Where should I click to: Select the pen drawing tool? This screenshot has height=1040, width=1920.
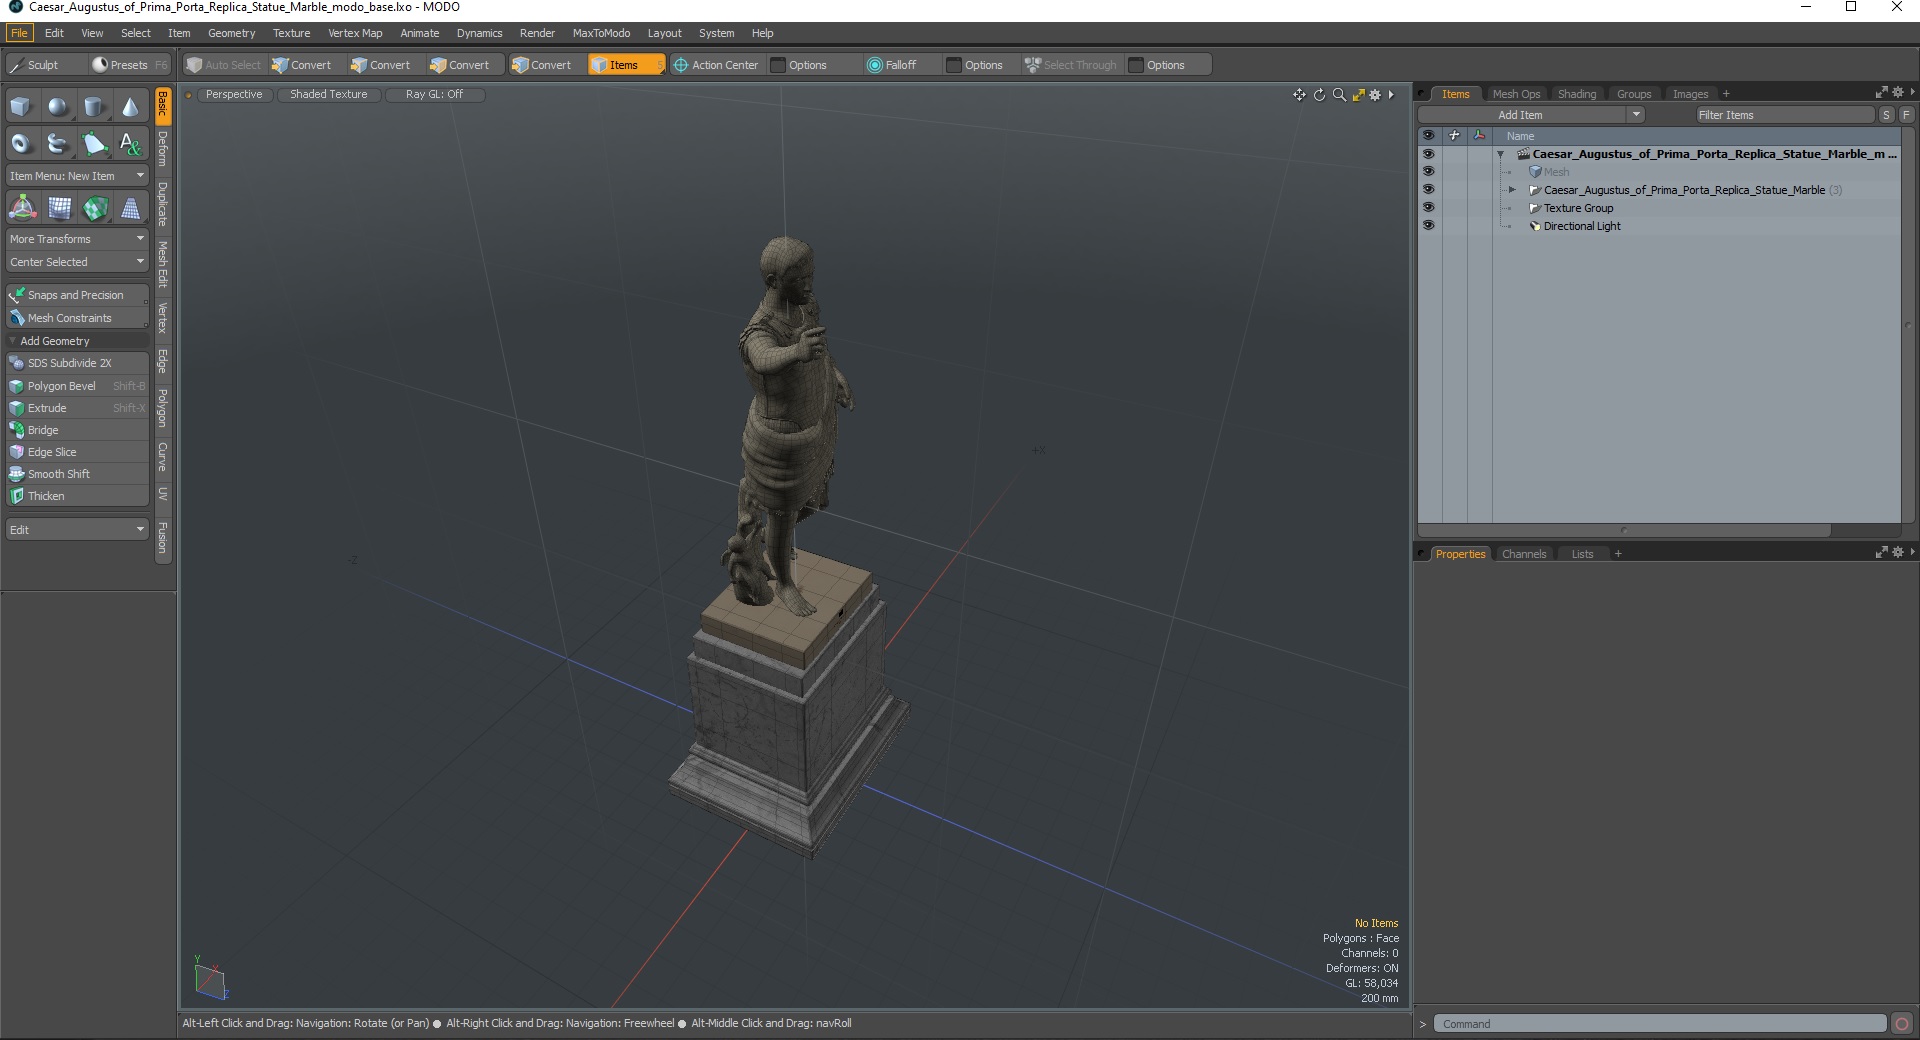click(x=94, y=144)
